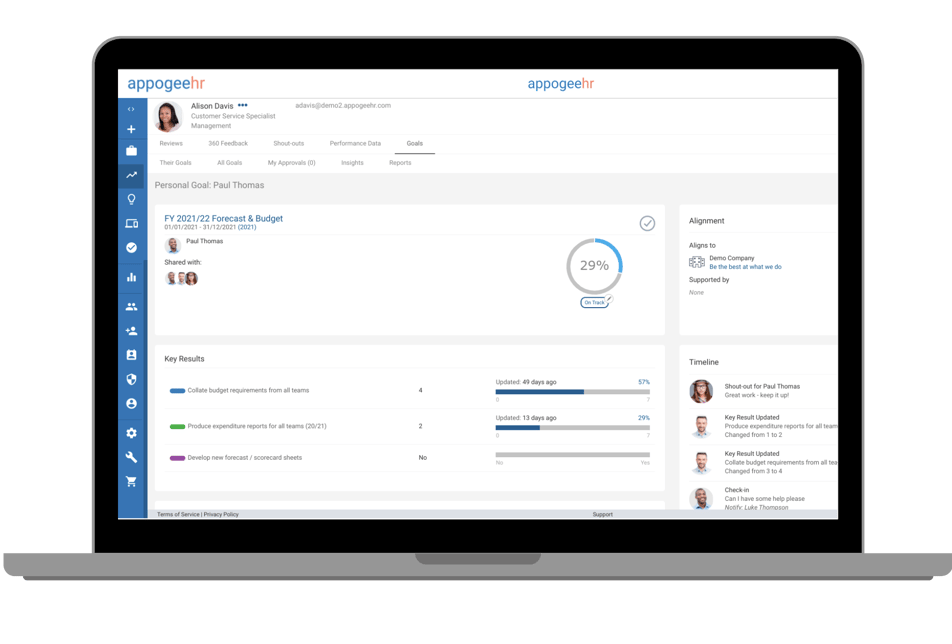Click the plus icon in sidebar
The height and width of the screenshot is (644, 952).
[131, 129]
